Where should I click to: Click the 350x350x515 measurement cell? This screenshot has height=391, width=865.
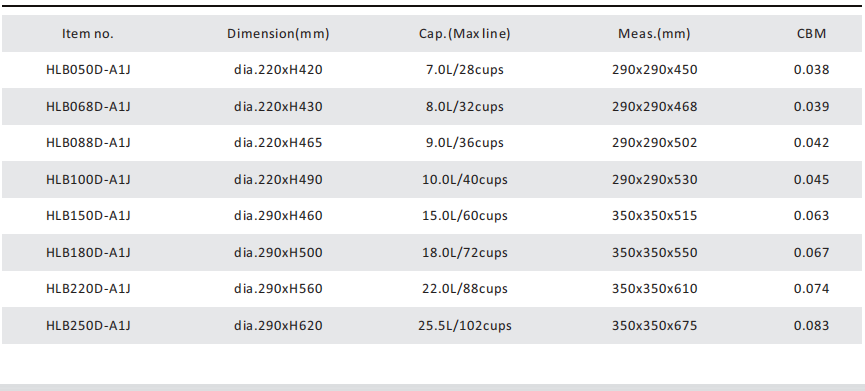pos(654,216)
